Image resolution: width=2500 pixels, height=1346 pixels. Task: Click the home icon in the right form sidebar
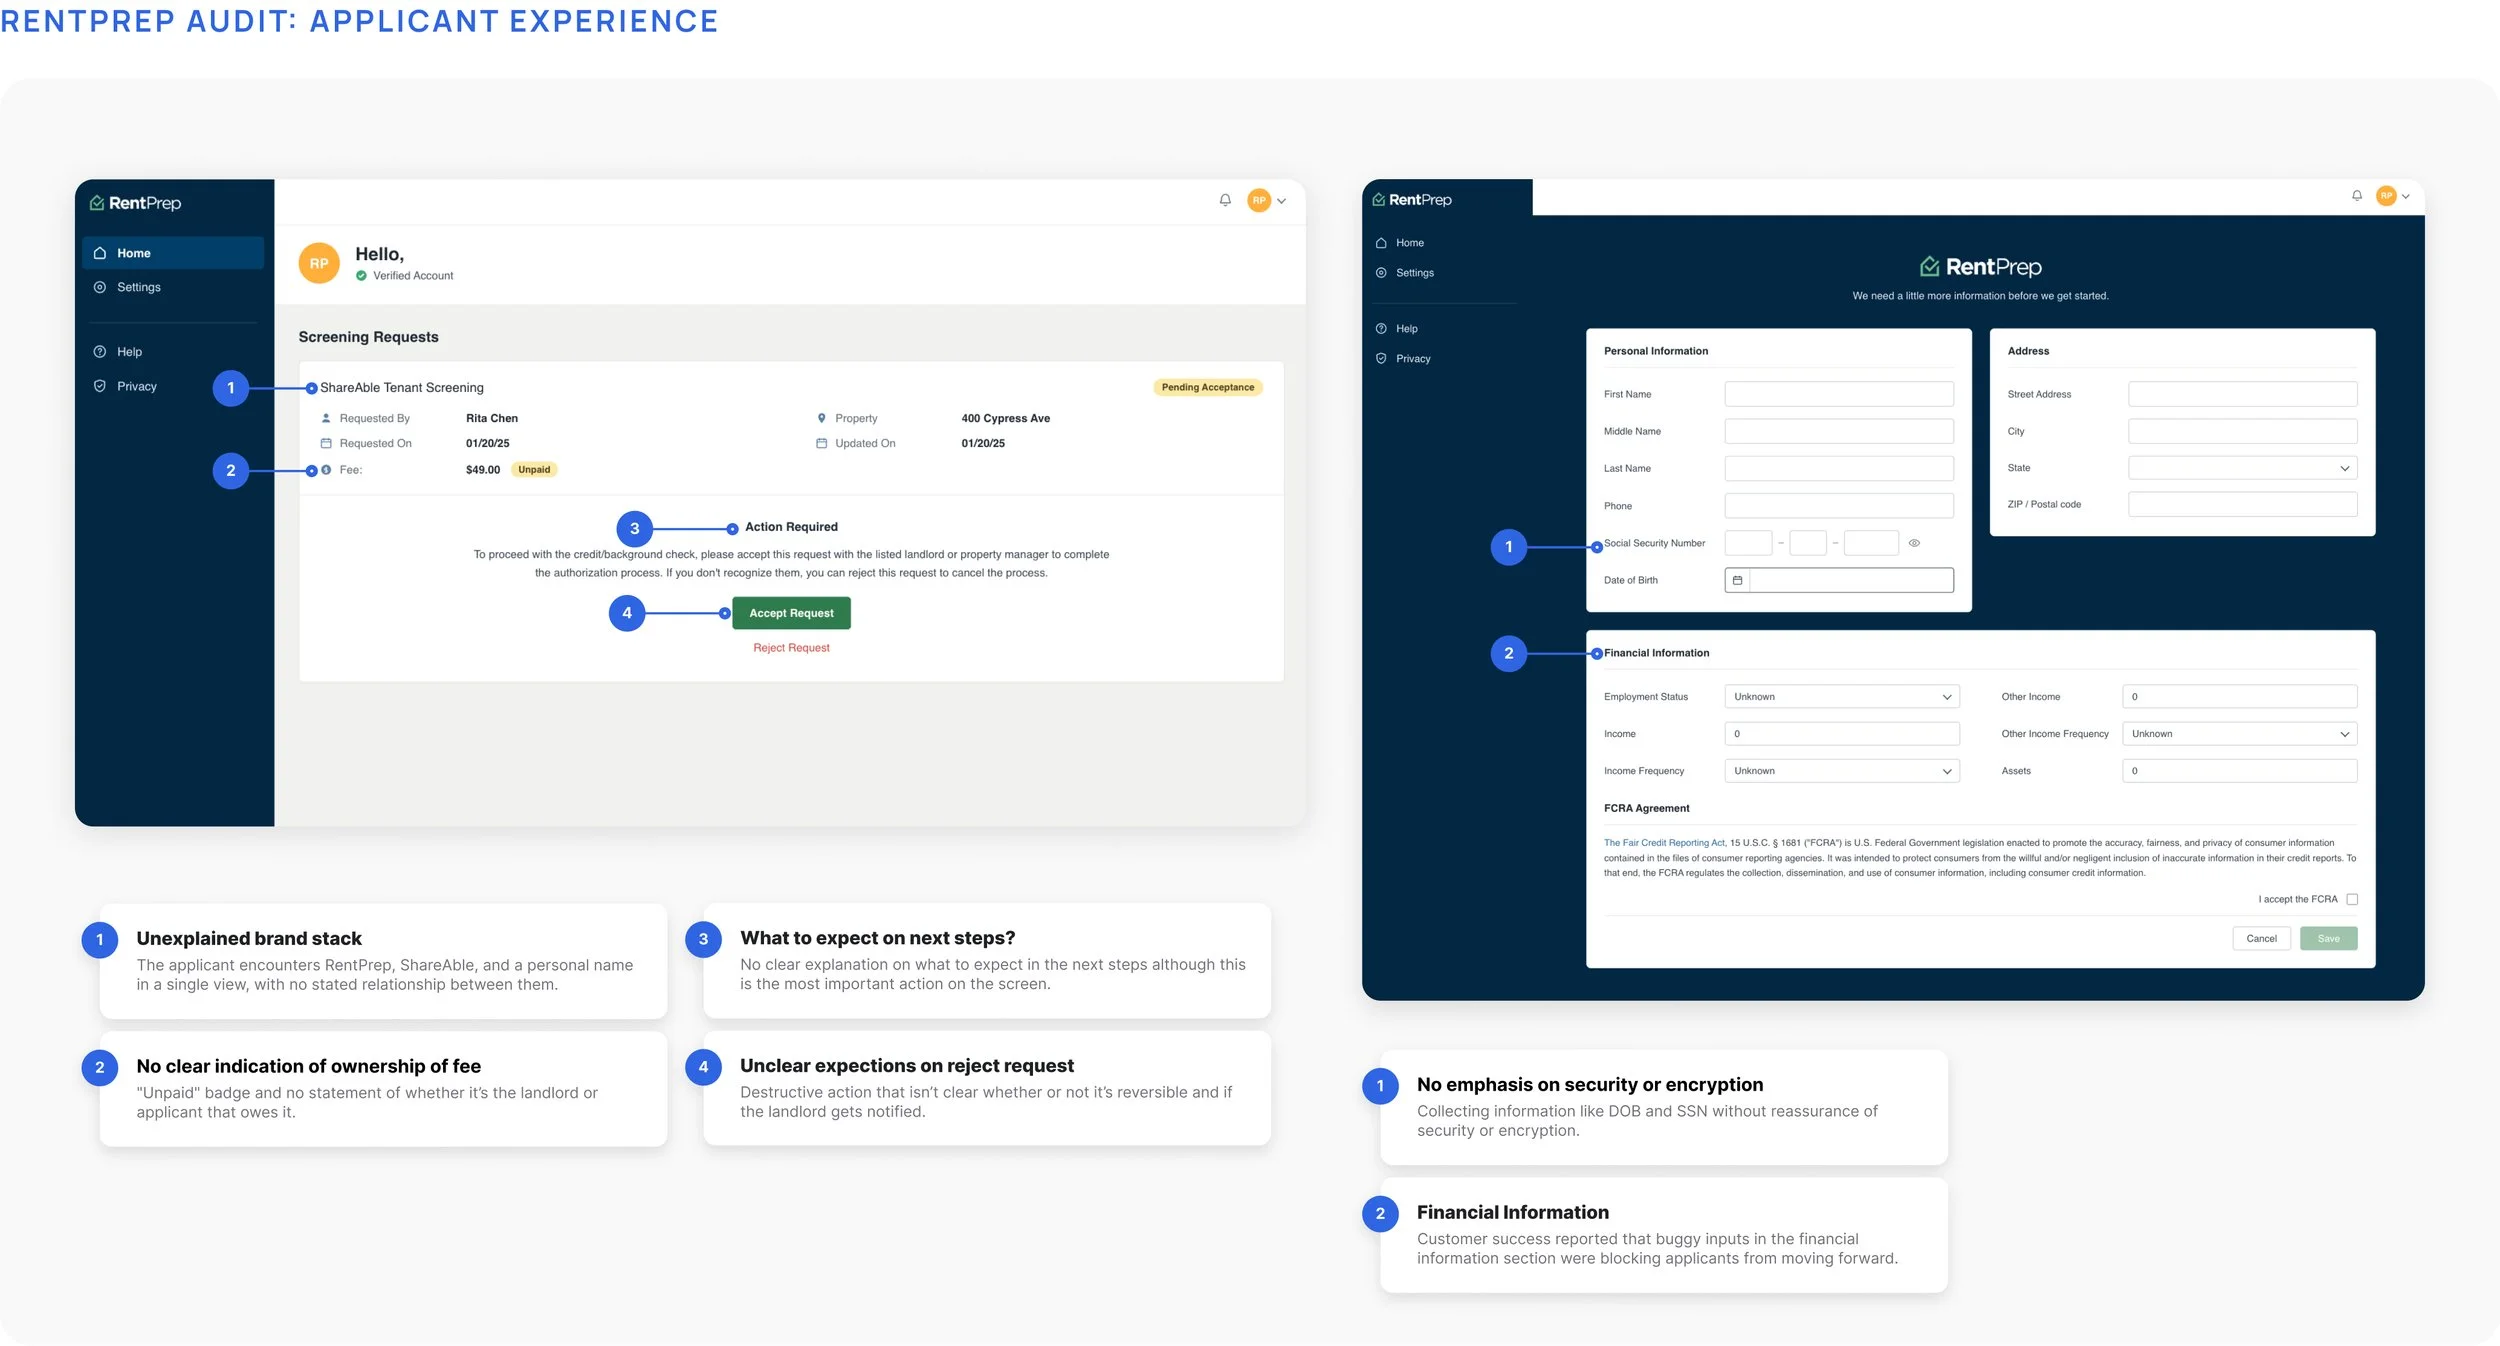click(x=1381, y=243)
